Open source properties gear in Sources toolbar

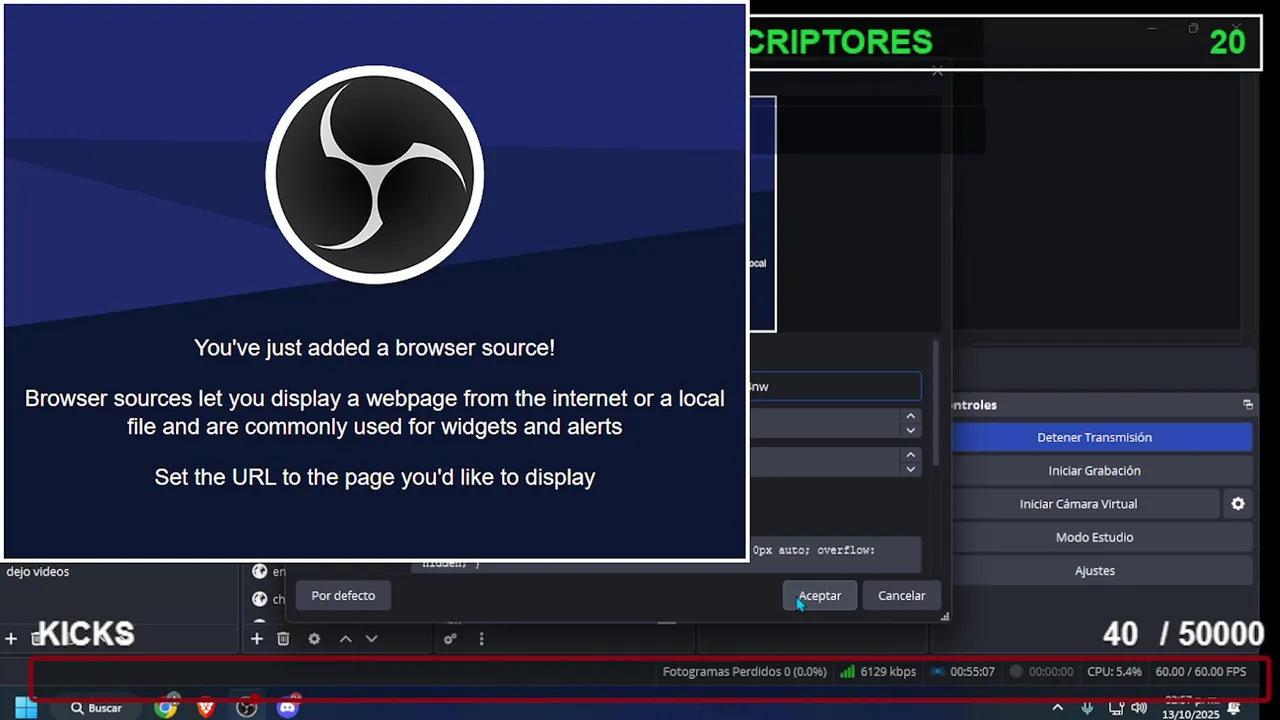pyautogui.click(x=314, y=639)
